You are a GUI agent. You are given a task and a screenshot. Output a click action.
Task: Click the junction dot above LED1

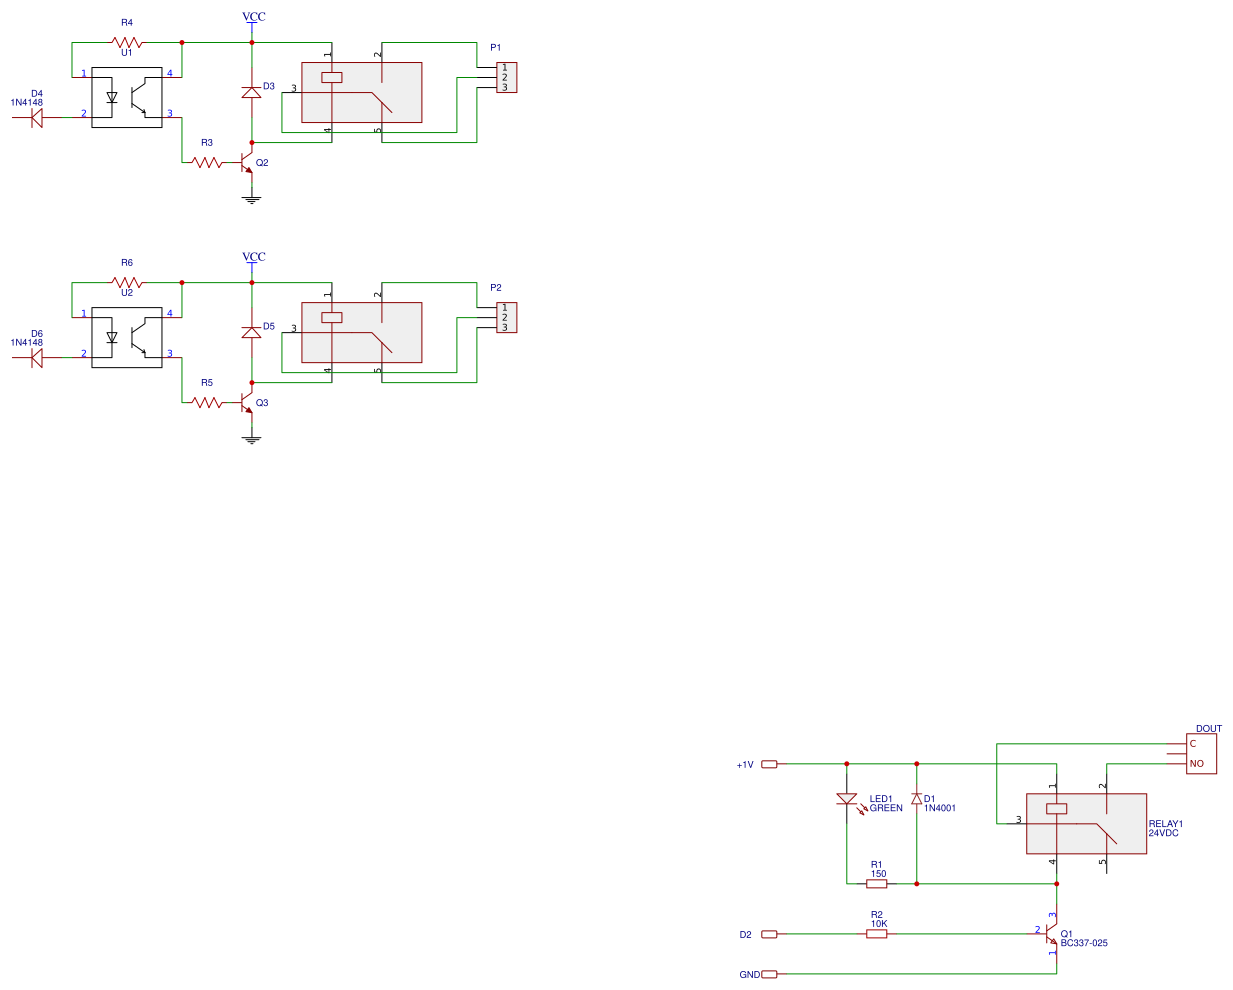pos(847,764)
